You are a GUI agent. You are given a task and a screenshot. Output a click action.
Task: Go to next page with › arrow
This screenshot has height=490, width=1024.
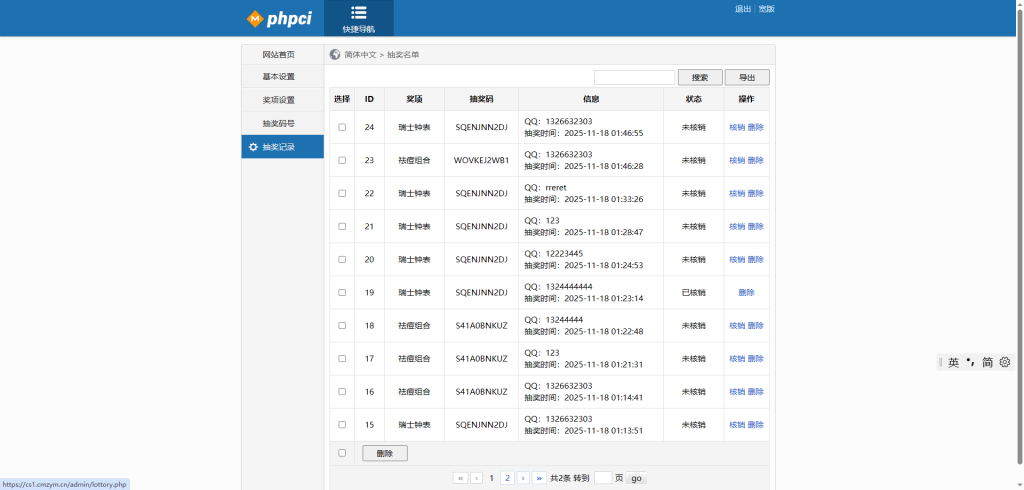(x=523, y=478)
